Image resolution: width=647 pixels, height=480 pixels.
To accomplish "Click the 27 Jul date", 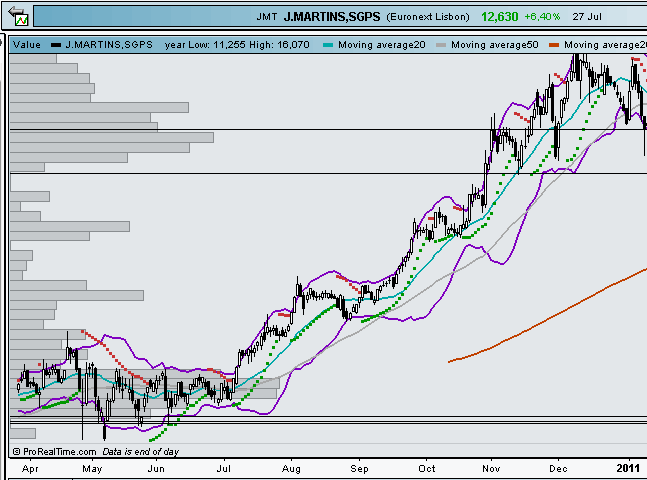I will [587, 17].
